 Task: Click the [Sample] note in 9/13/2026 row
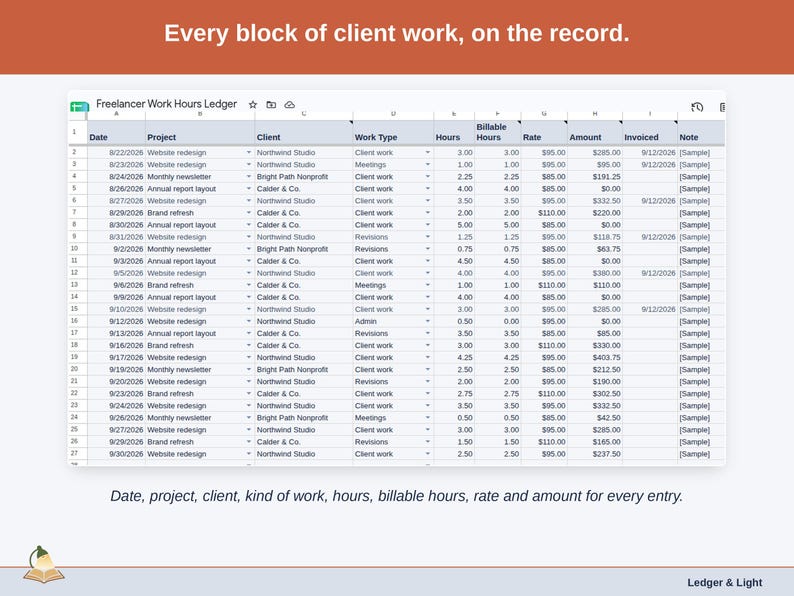tap(701, 334)
